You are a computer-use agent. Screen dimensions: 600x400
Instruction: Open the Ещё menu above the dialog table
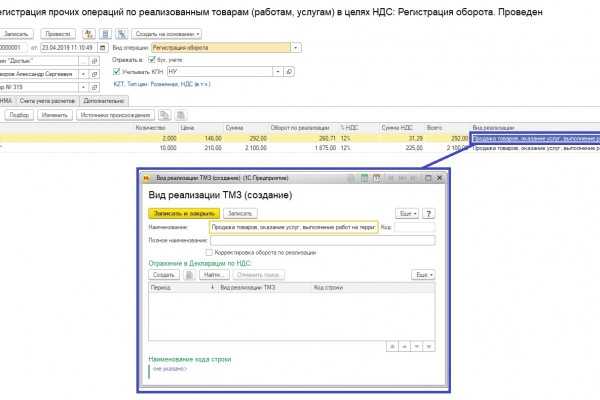click(423, 275)
